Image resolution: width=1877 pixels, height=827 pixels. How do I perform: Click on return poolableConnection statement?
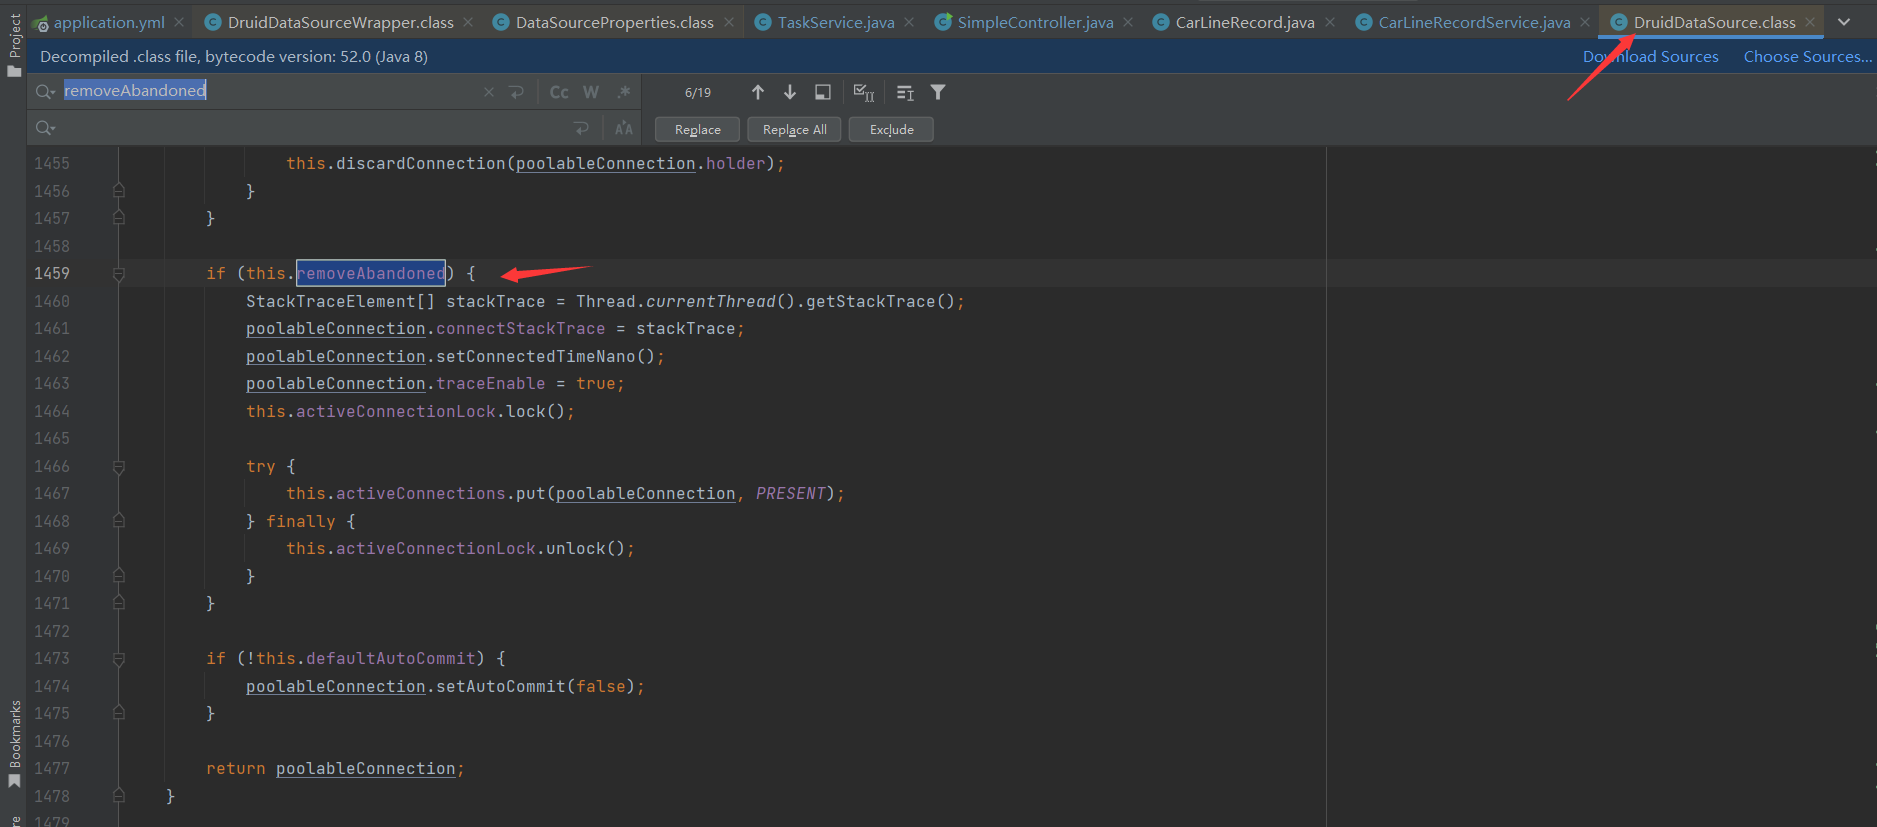[335, 768]
